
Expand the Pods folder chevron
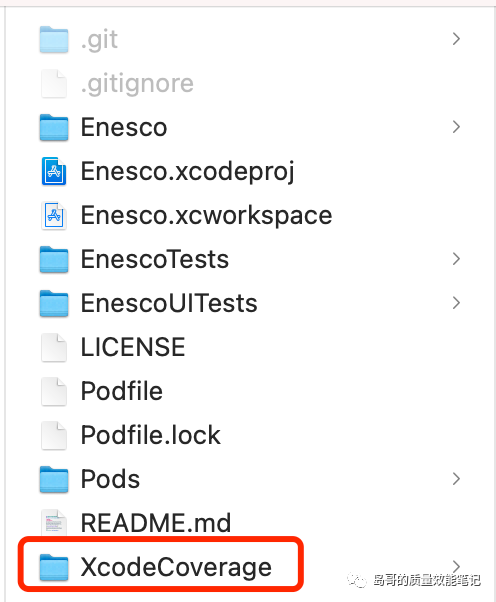coord(456,479)
